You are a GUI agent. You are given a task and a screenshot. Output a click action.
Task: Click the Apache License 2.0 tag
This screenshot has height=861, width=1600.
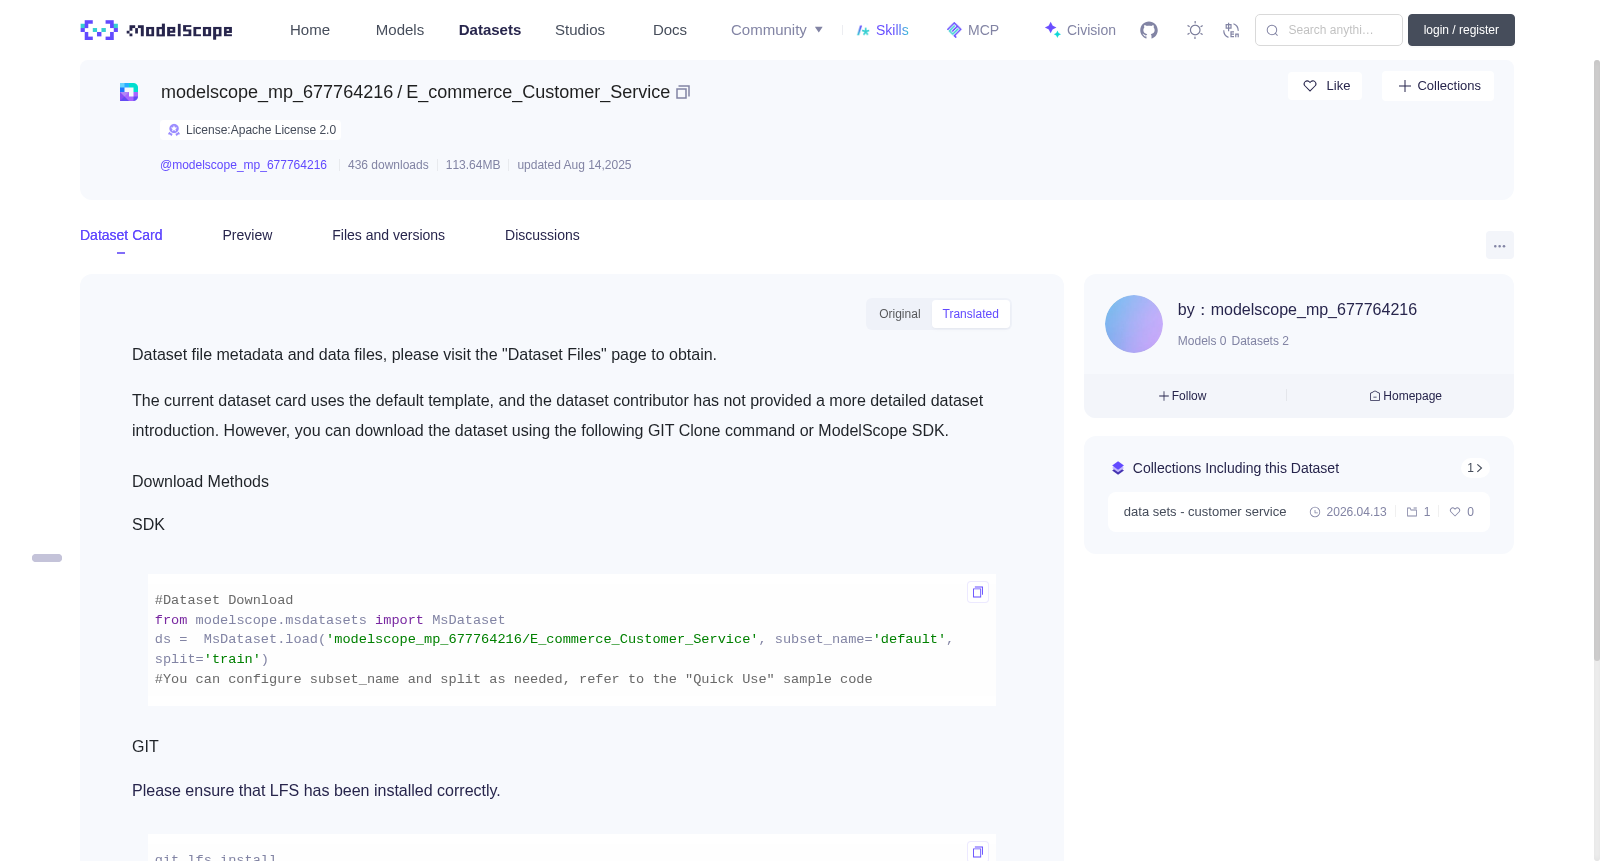250,130
